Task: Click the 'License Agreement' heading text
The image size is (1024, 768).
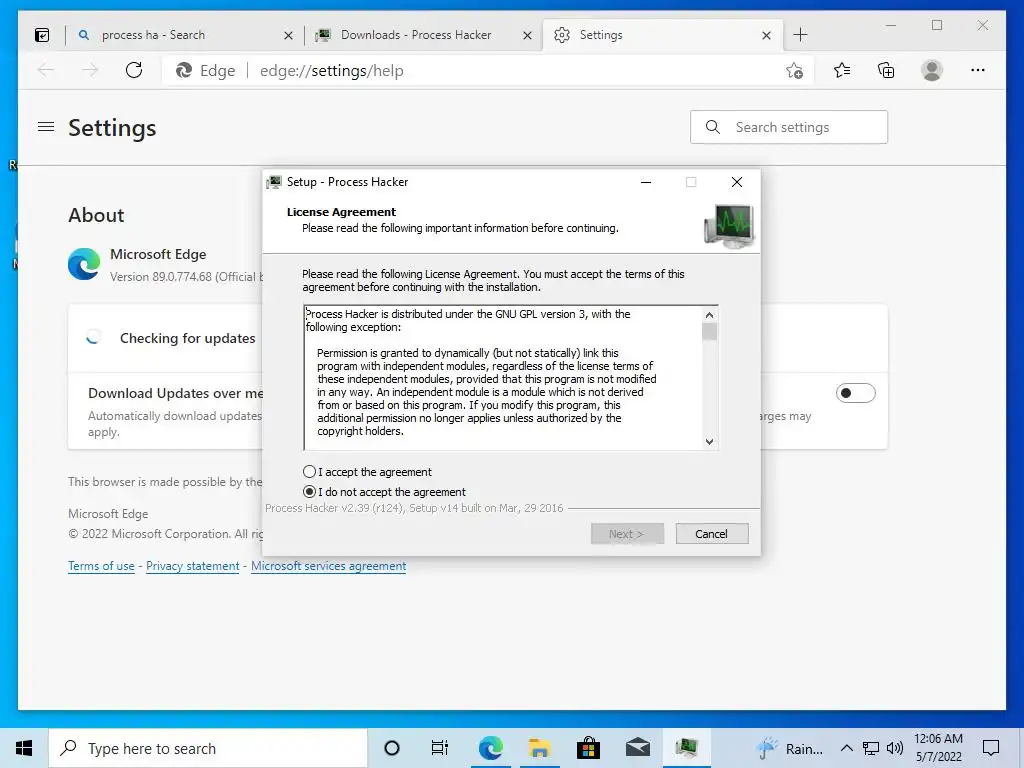Action: (342, 212)
